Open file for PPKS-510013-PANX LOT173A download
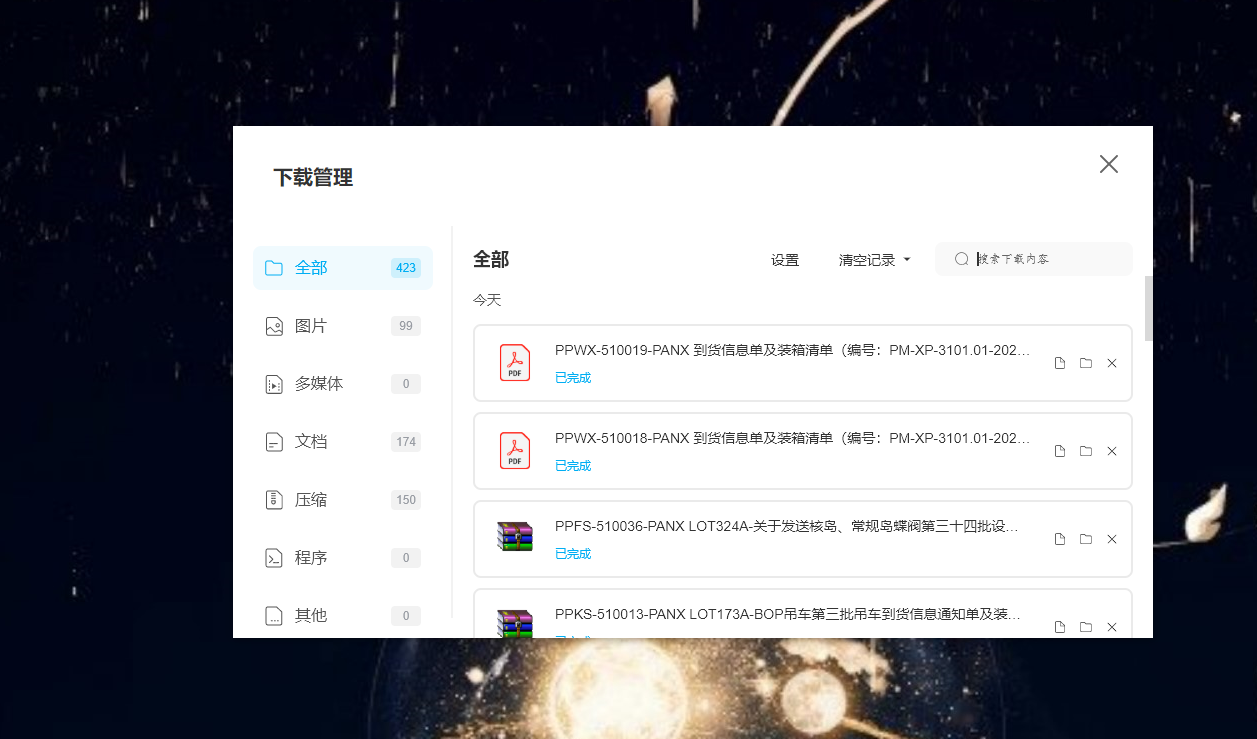This screenshot has width=1257, height=739. (x=1060, y=627)
